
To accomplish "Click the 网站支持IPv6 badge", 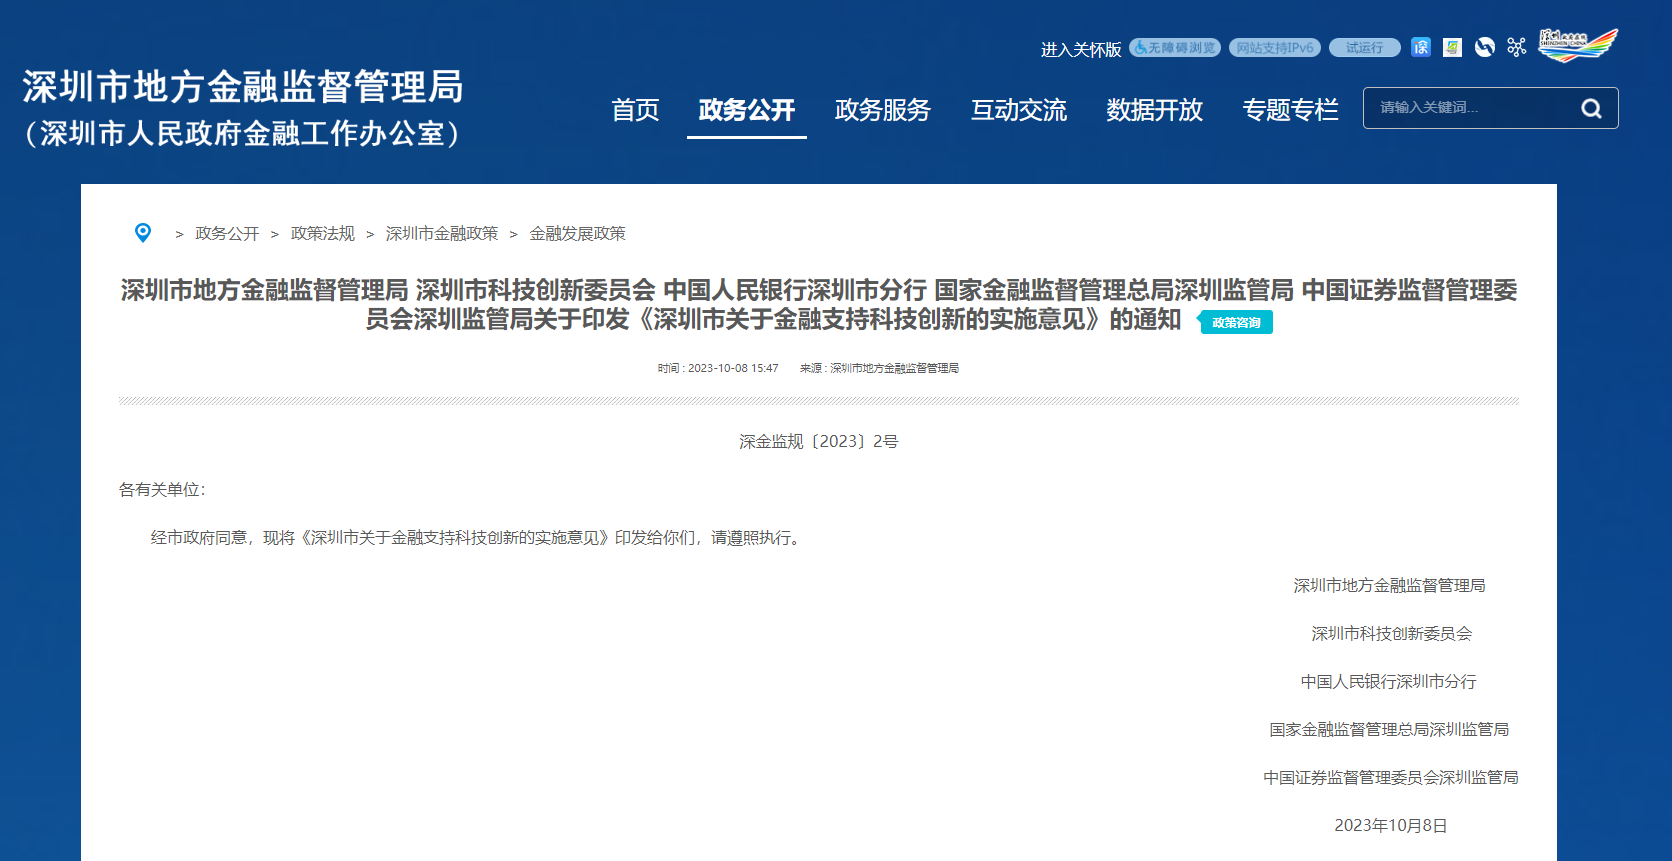I will 1275,47.
